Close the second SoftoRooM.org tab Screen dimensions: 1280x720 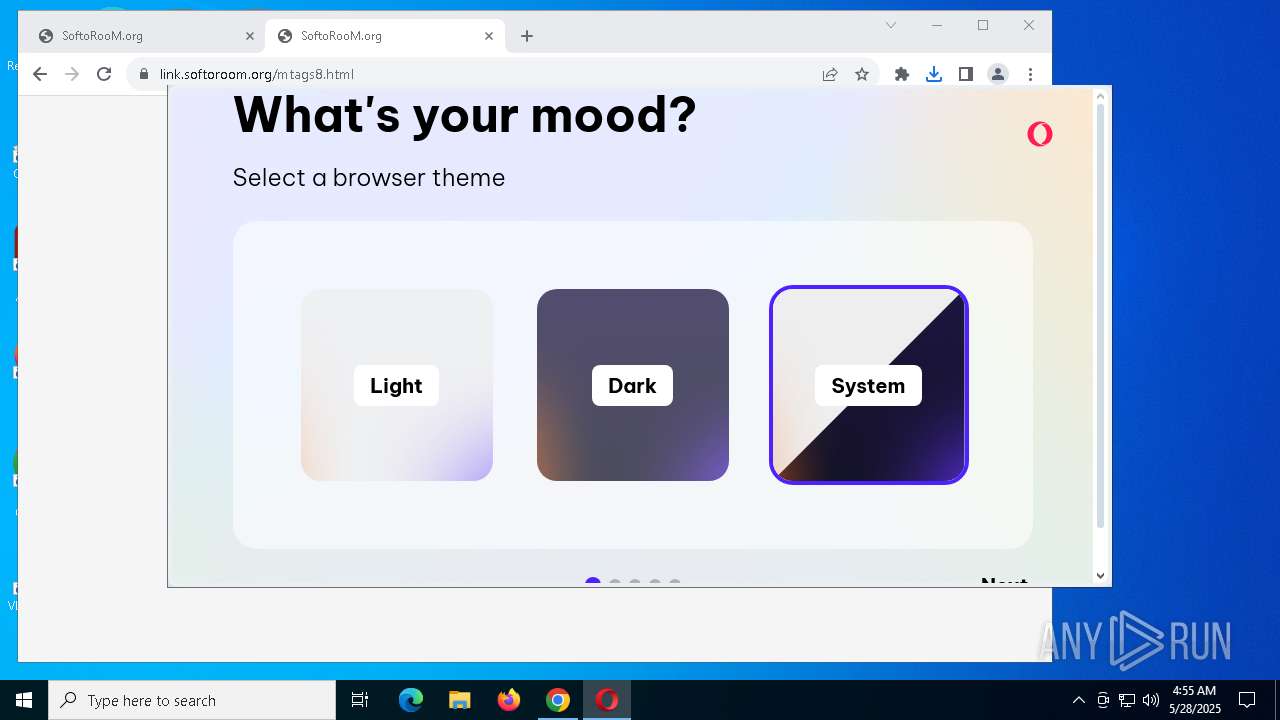tap(489, 36)
